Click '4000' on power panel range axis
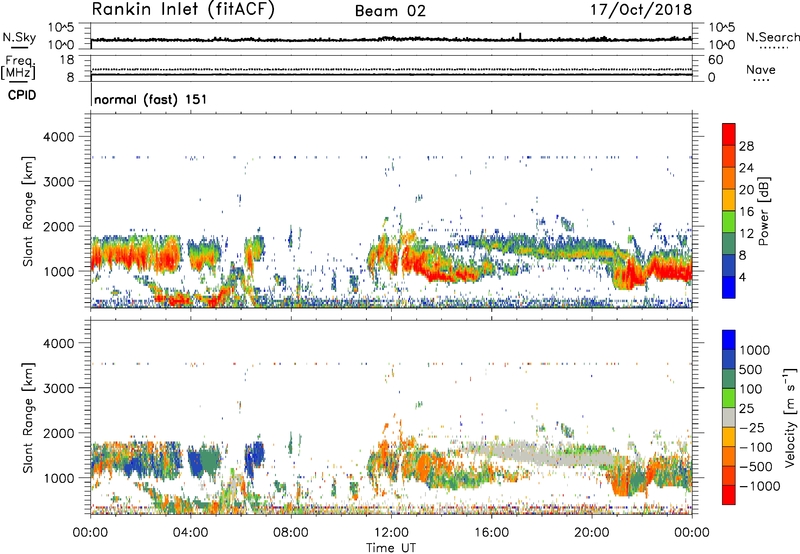Screen dimensions: 800x554 [58, 137]
